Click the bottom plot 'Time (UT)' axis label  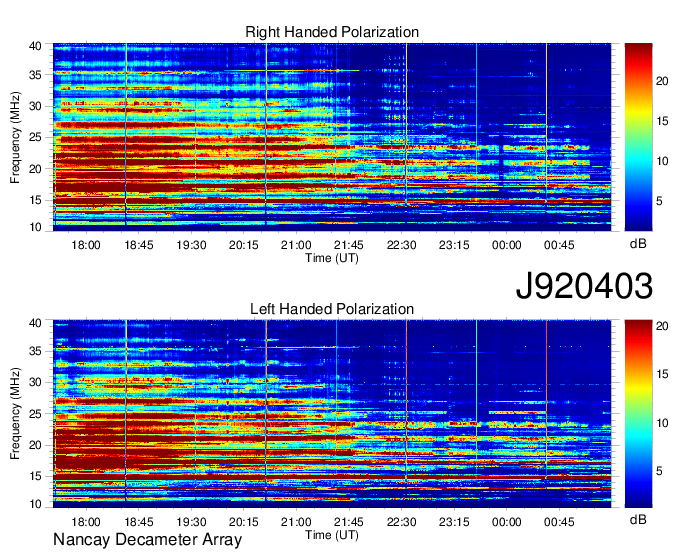coord(332,535)
